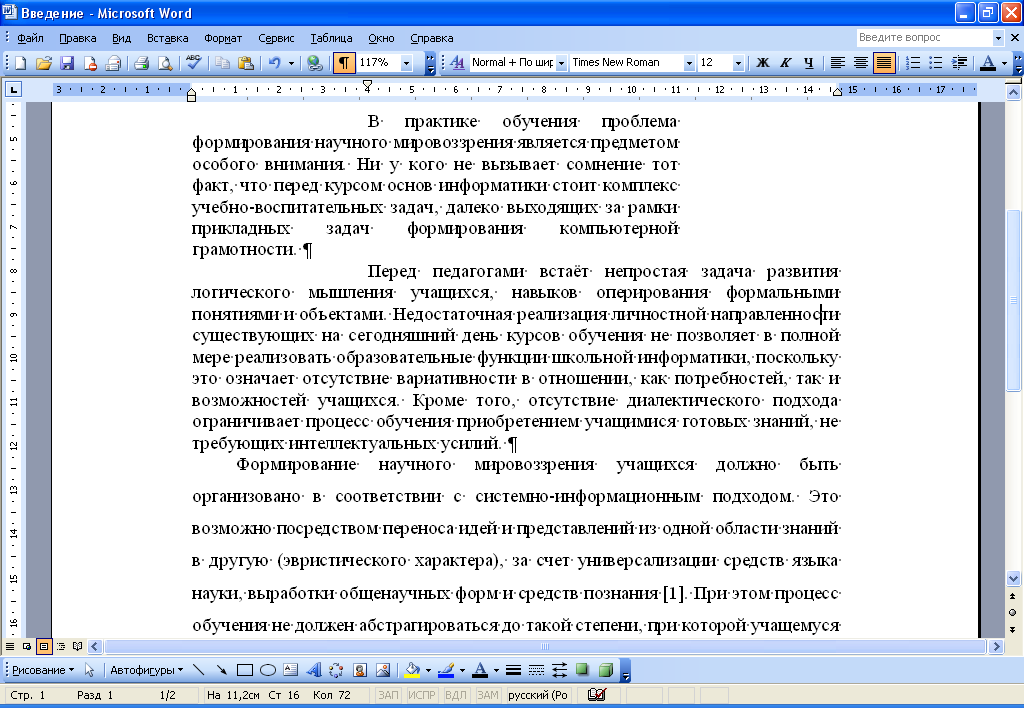The width and height of the screenshot is (1024, 708).
Task: Open the font size 12 dropdown
Action: click(x=738, y=63)
